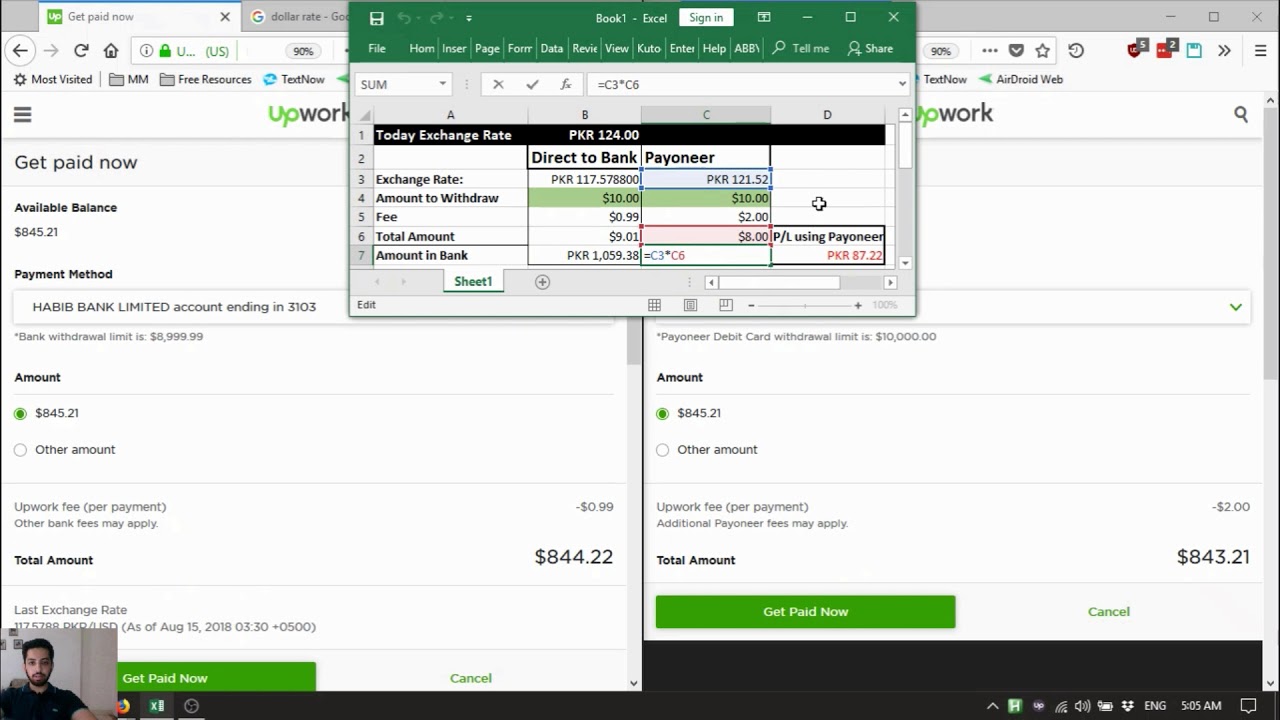1280x720 pixels.
Task: Open the Help ribbon tab
Action: [x=714, y=48]
